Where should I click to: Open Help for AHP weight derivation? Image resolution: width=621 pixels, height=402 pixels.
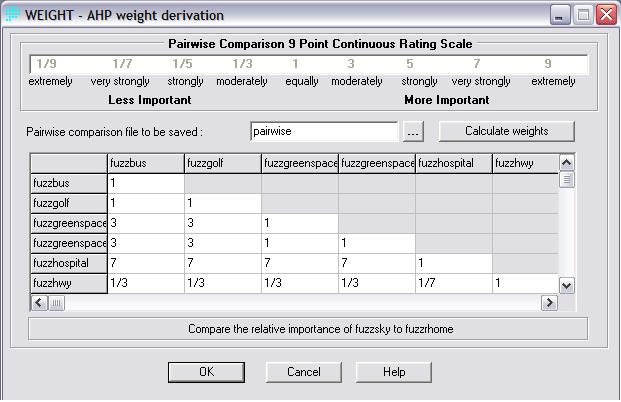pyautogui.click(x=393, y=371)
